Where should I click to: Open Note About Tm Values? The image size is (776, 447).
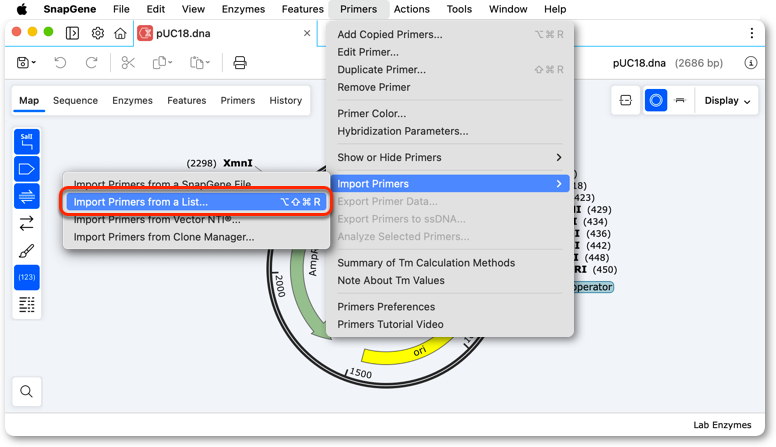[450, 280]
